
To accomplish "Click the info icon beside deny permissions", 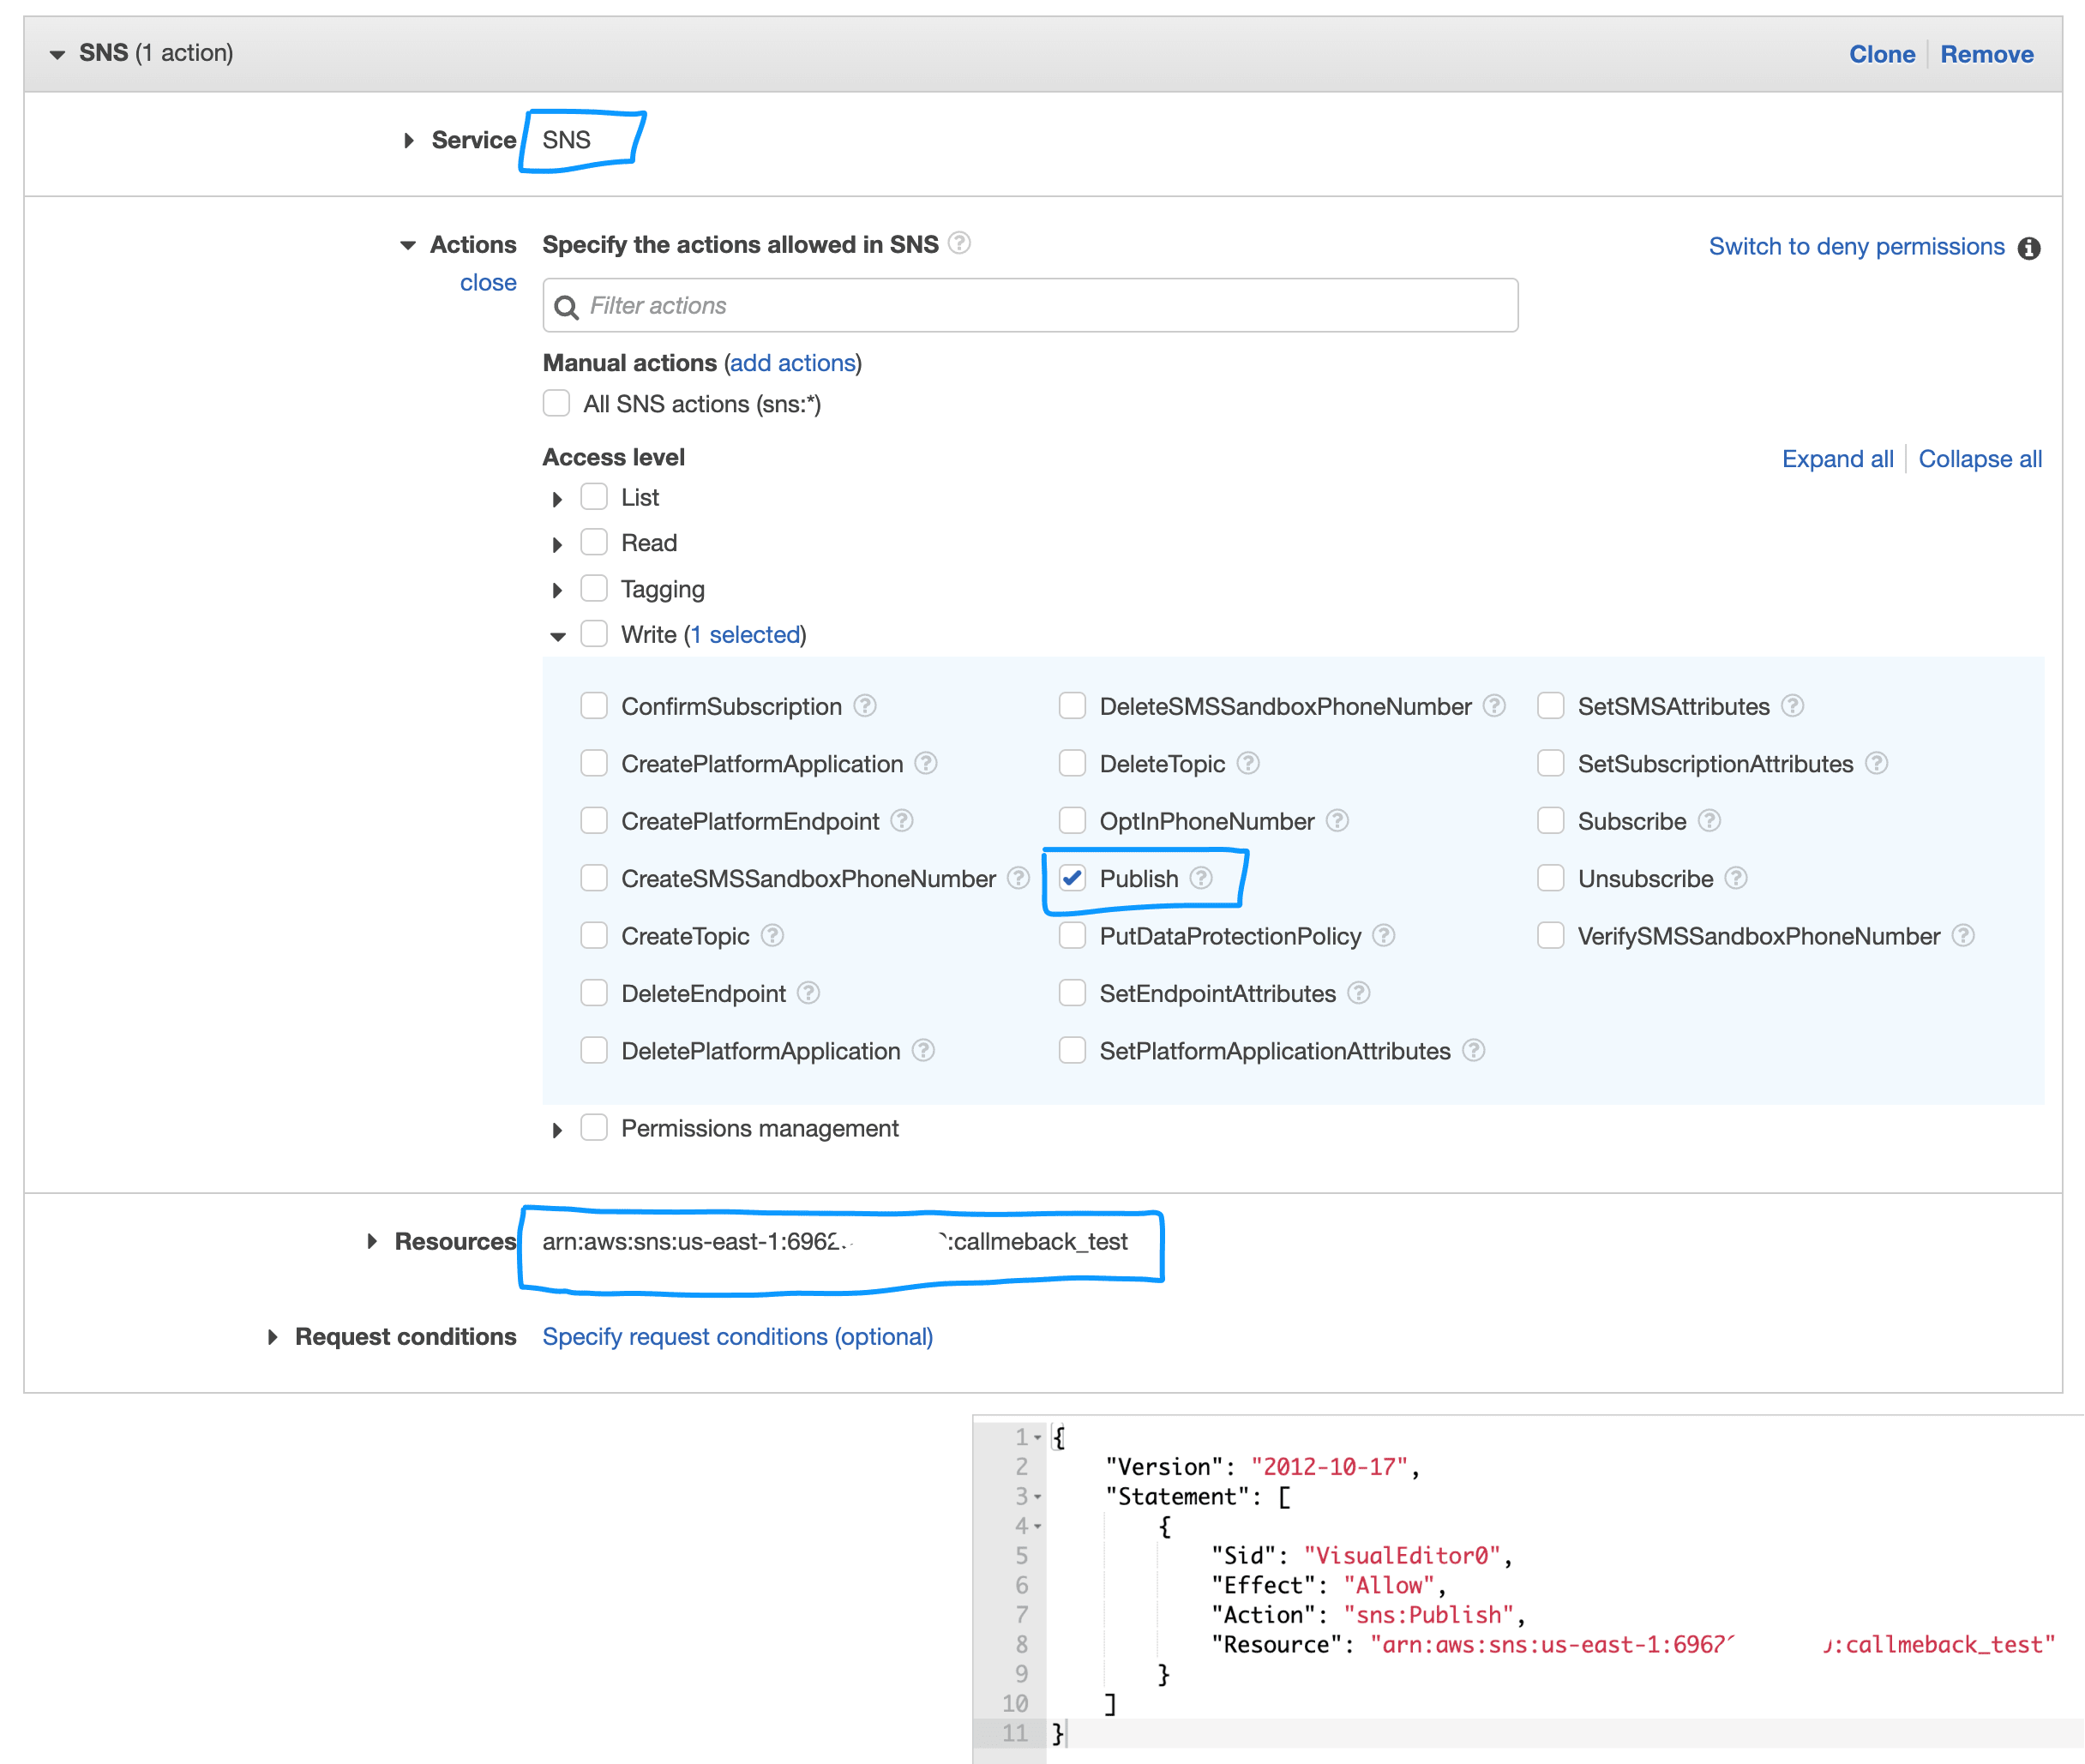I will click(2028, 248).
